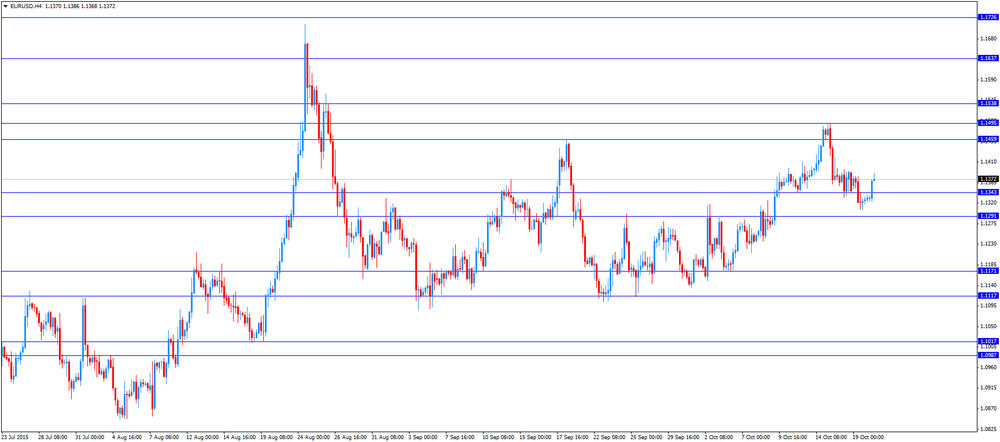Screen dimensions: 1000x442
Task: Click the 1.0915 price scale value
Action: pos(988,388)
